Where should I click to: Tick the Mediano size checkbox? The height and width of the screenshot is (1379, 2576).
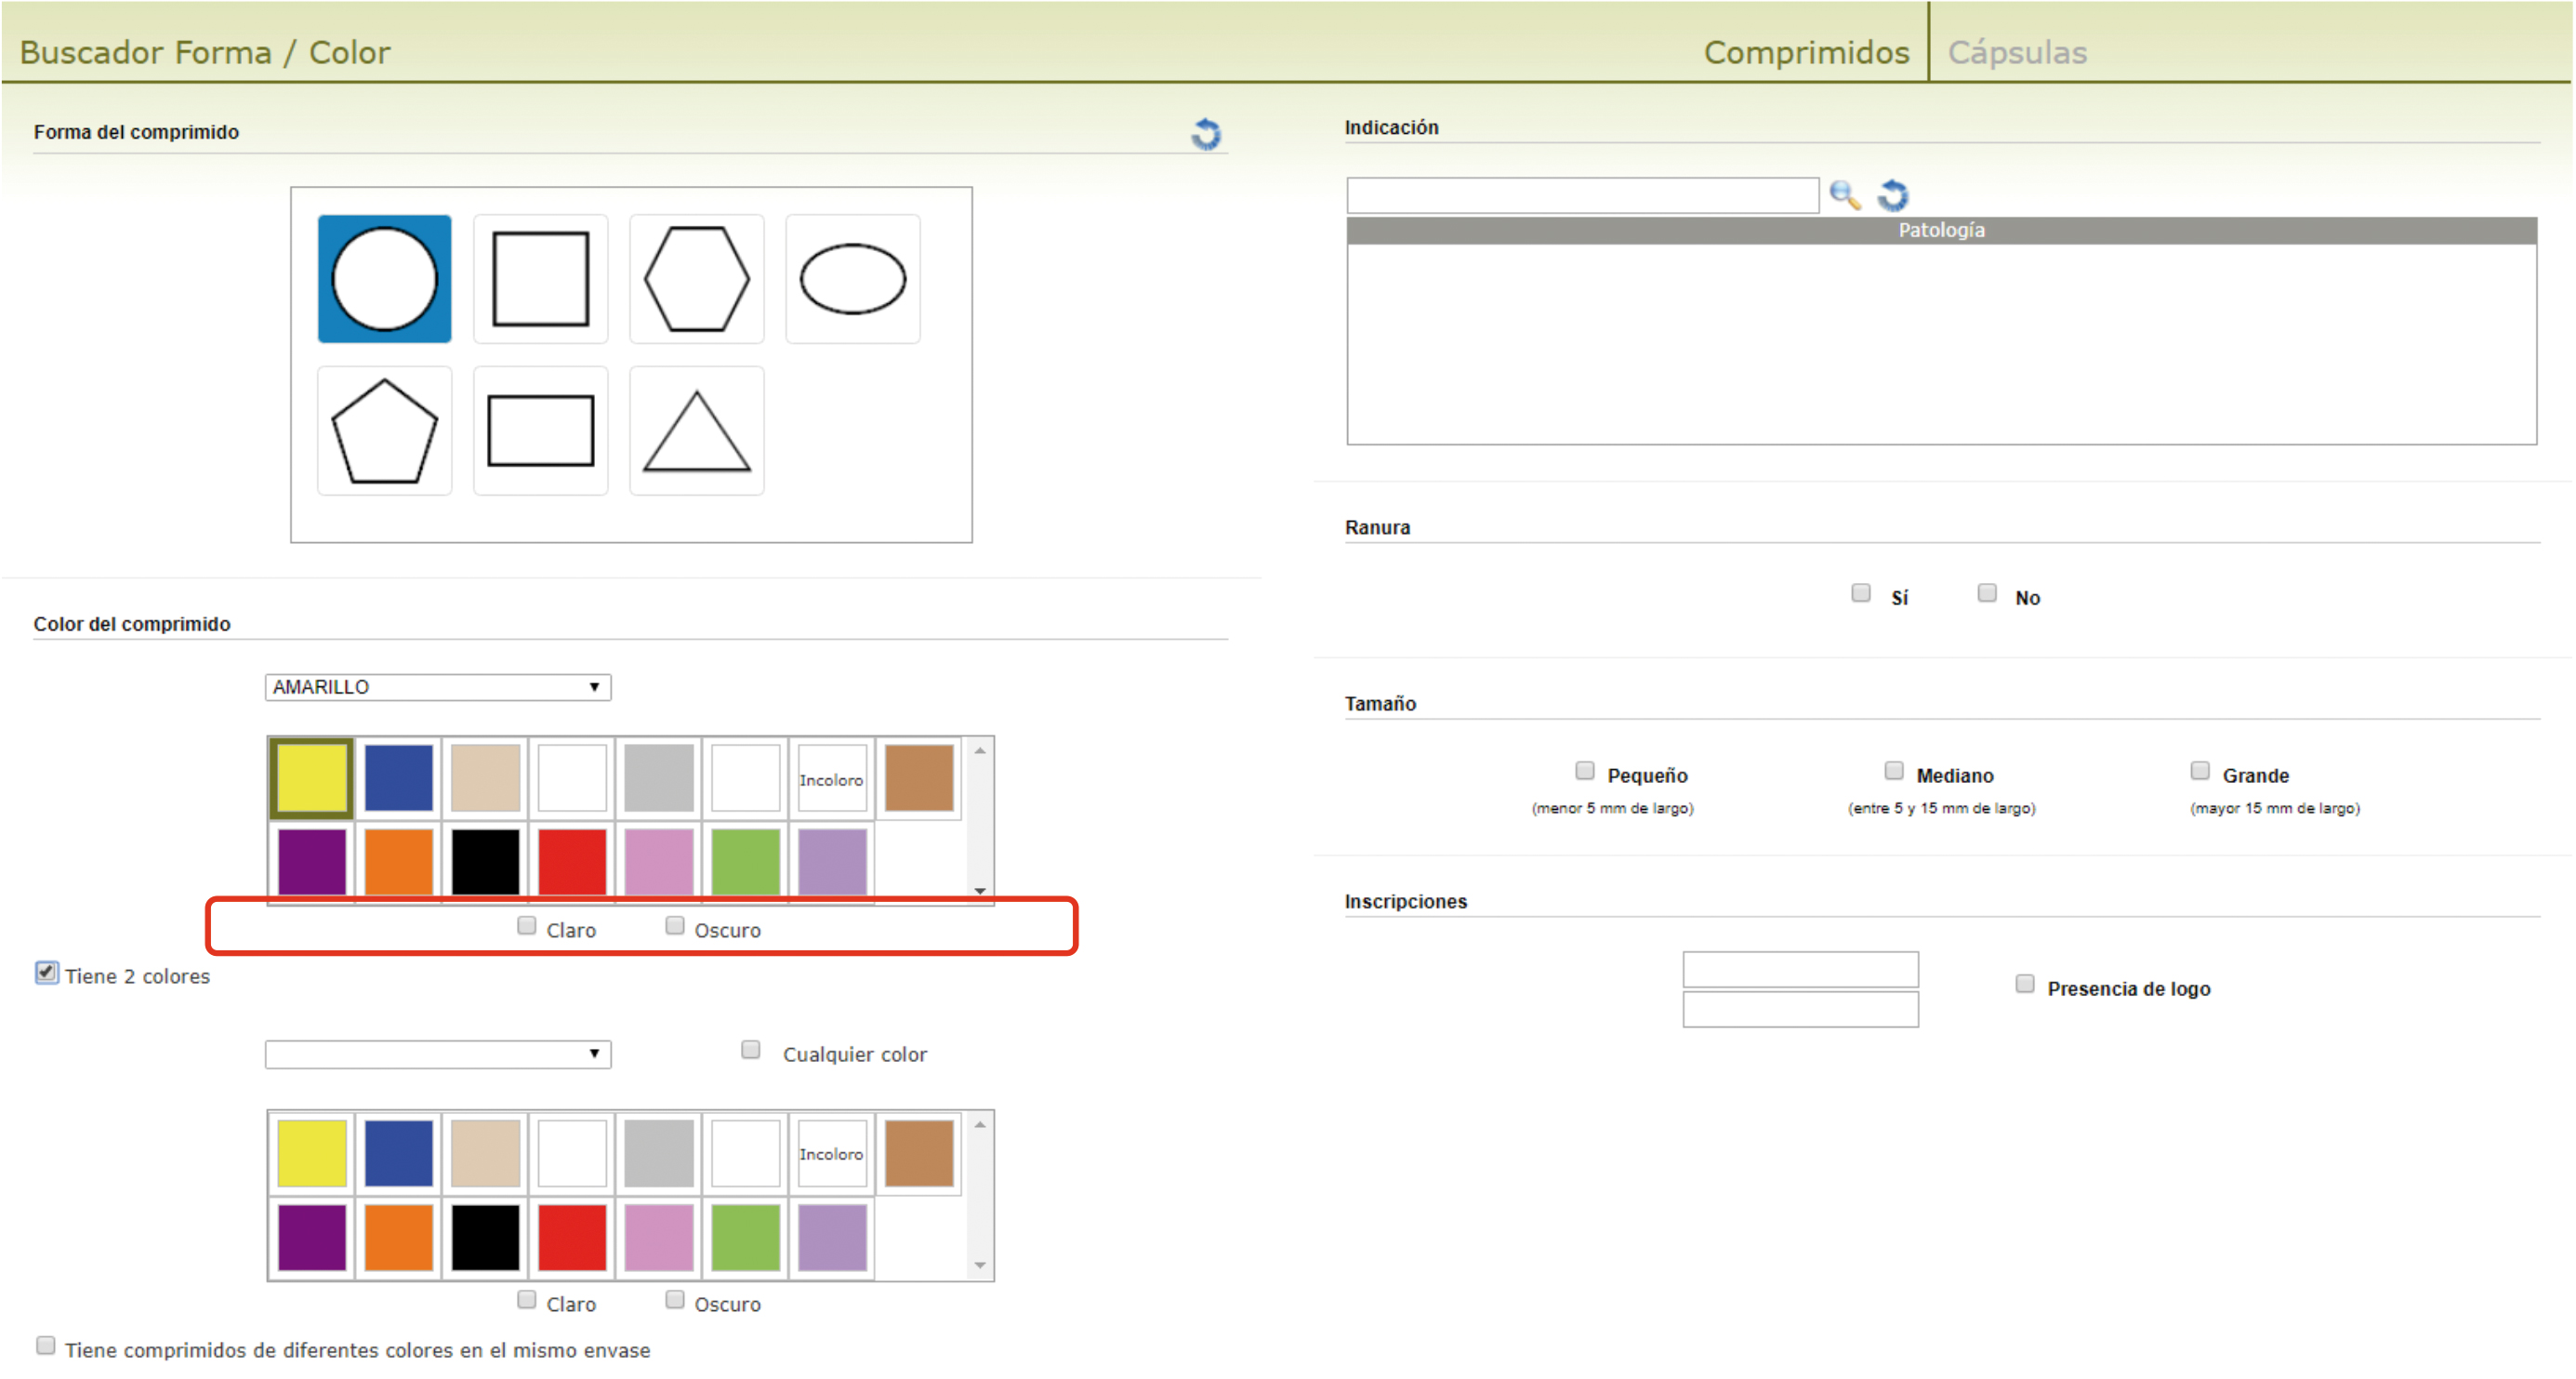click(x=1894, y=771)
